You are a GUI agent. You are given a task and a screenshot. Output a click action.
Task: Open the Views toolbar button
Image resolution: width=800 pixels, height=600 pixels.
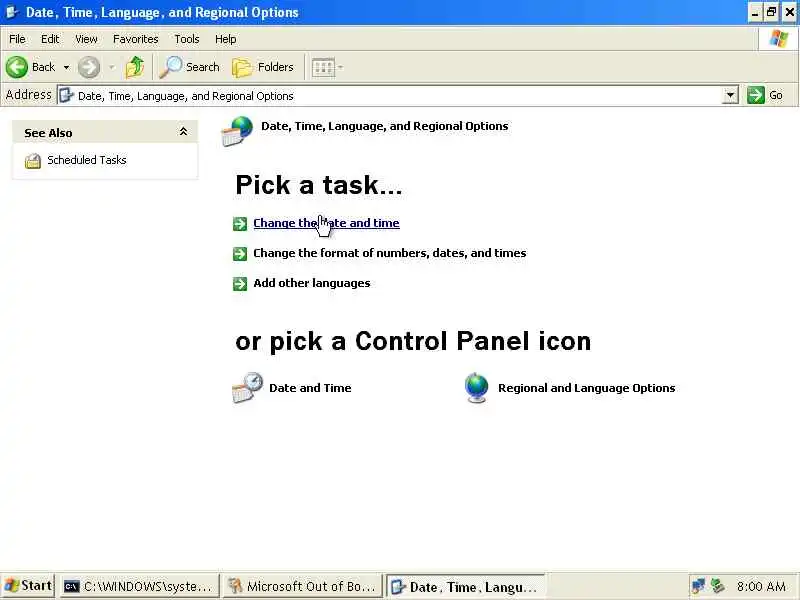click(327, 67)
